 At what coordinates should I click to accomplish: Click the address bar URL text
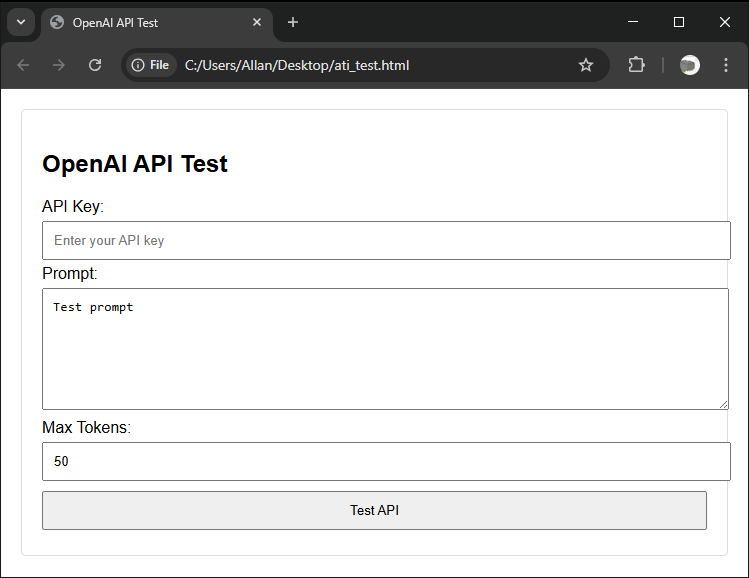[x=297, y=65]
